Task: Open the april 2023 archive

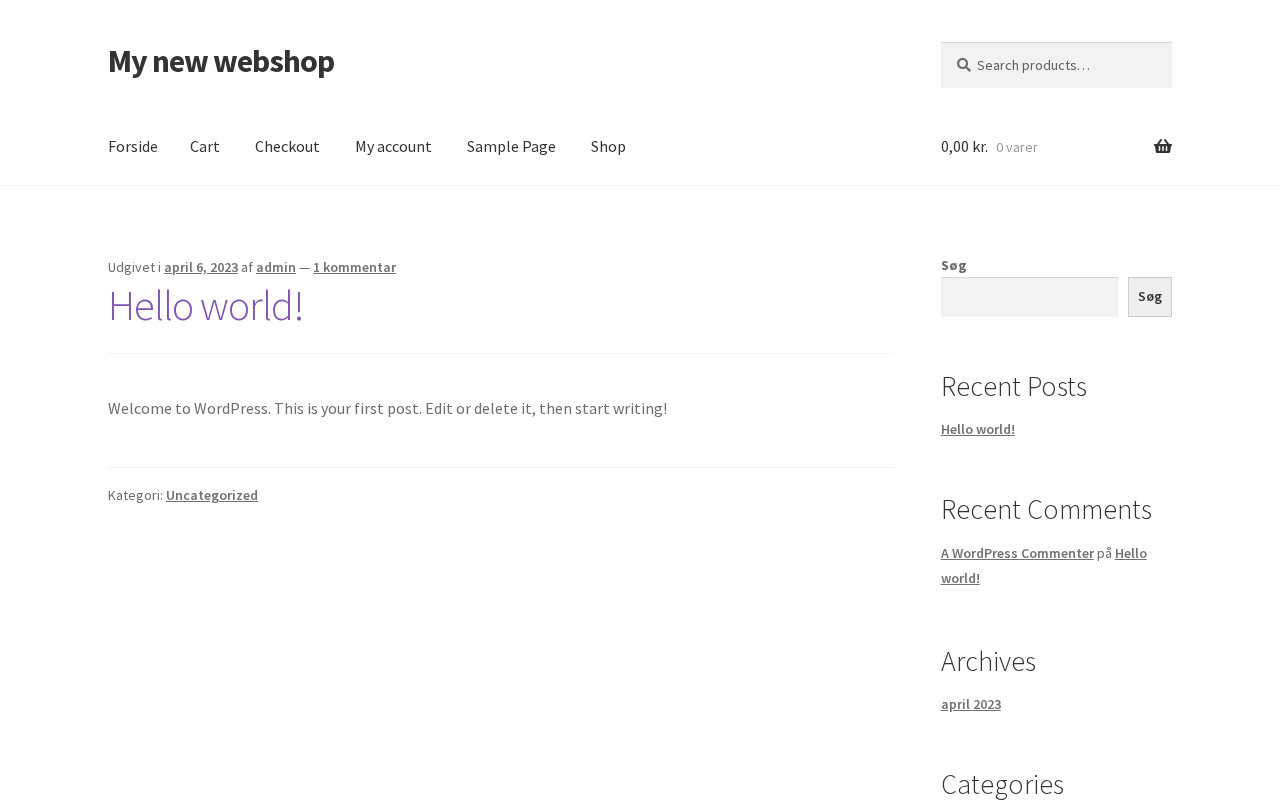Action: [x=970, y=704]
